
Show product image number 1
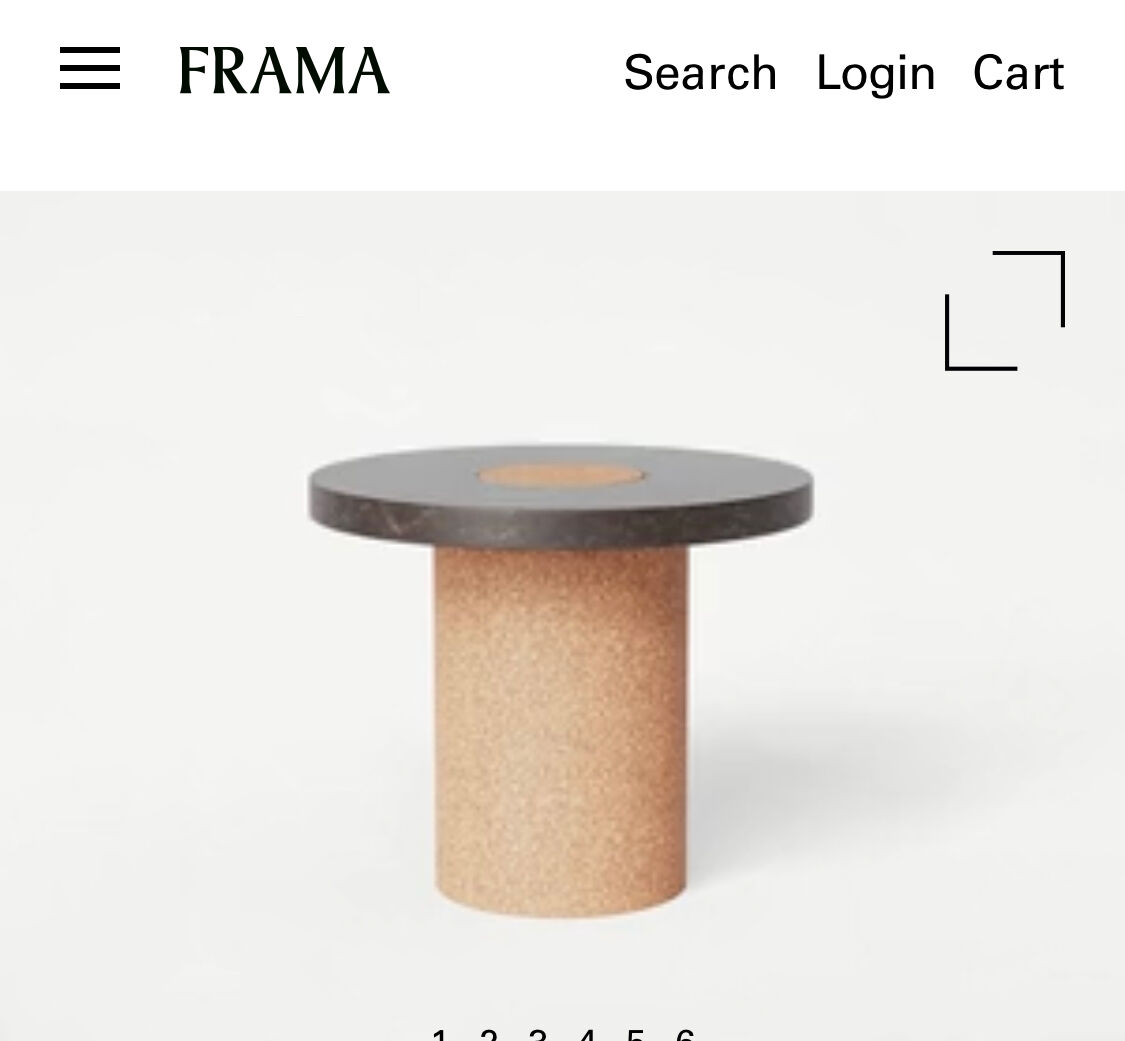coord(439,1035)
